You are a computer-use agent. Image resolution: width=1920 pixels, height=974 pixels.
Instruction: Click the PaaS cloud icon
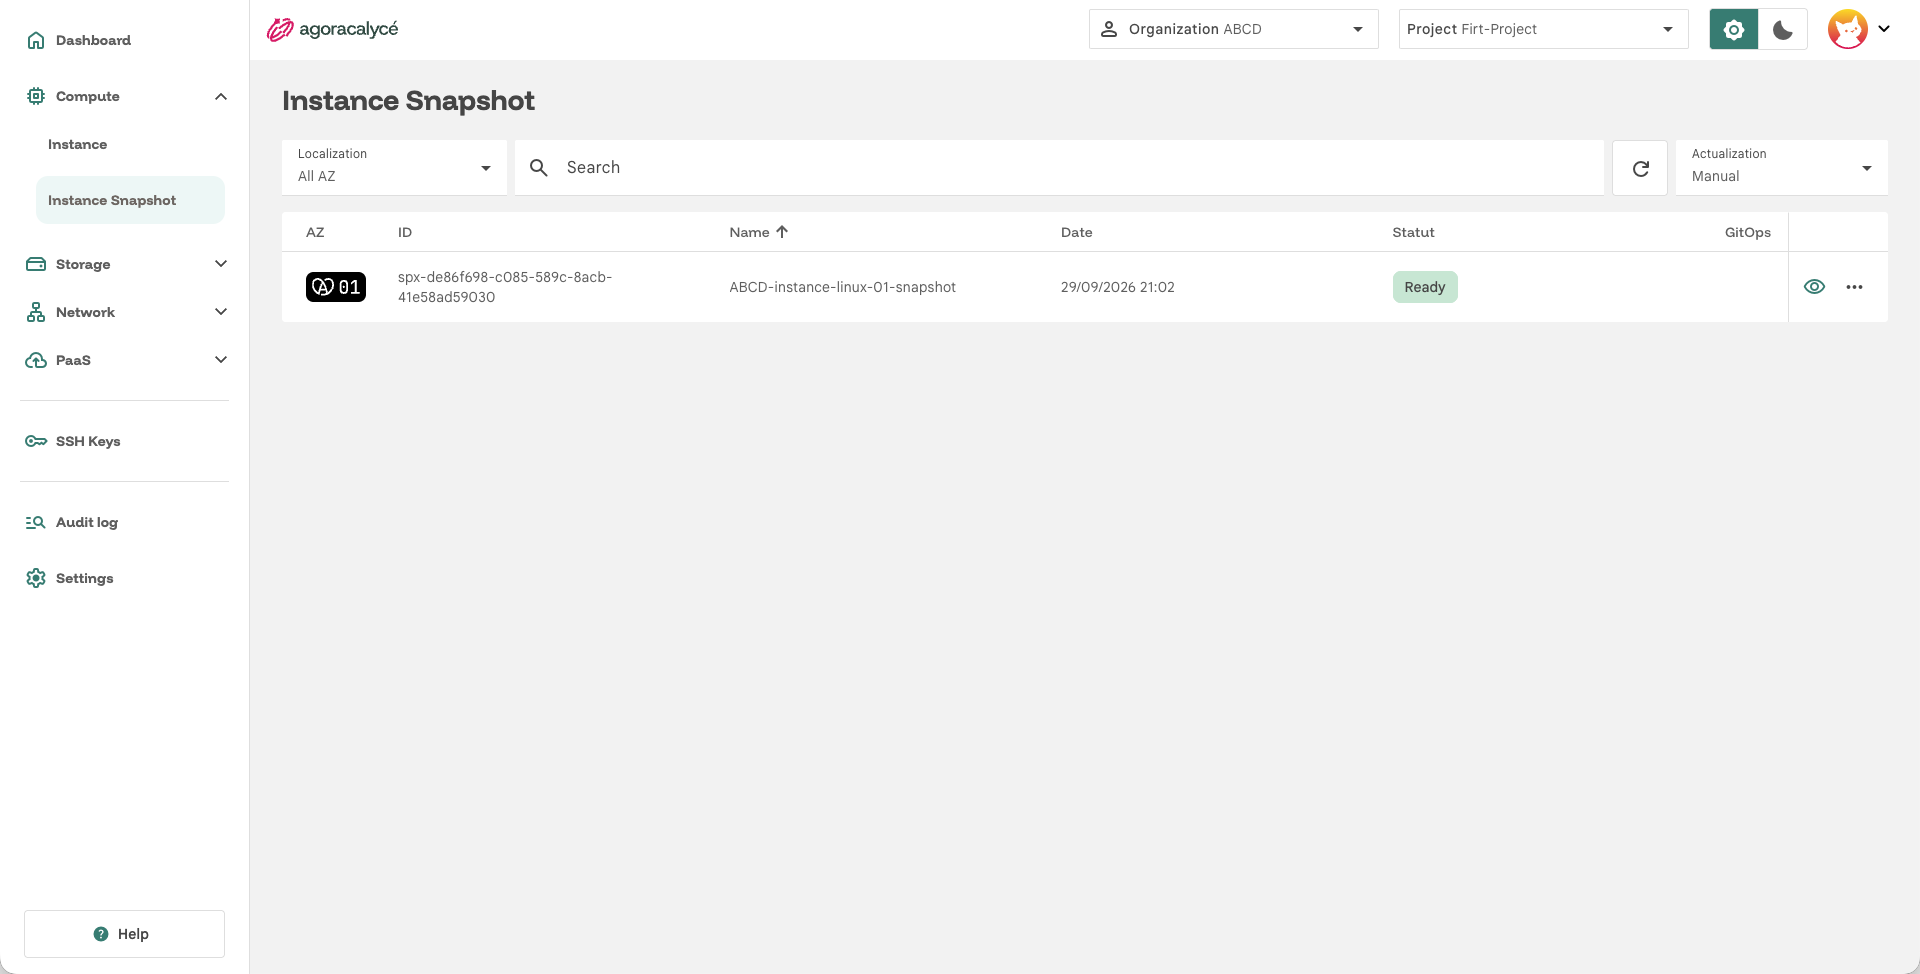pos(36,360)
